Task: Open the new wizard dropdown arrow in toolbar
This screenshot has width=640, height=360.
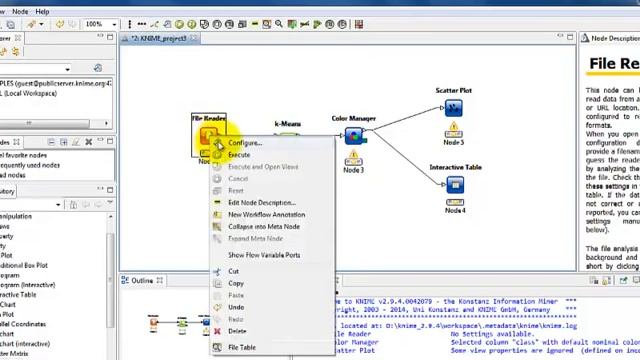Action: 41,24
